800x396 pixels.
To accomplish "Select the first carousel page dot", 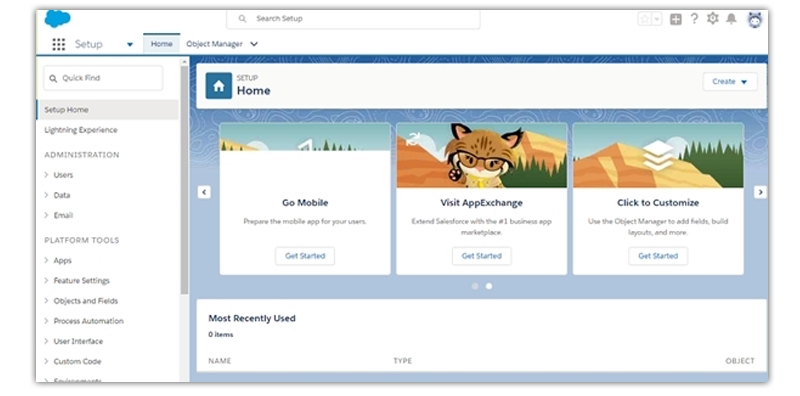I will coord(475,286).
